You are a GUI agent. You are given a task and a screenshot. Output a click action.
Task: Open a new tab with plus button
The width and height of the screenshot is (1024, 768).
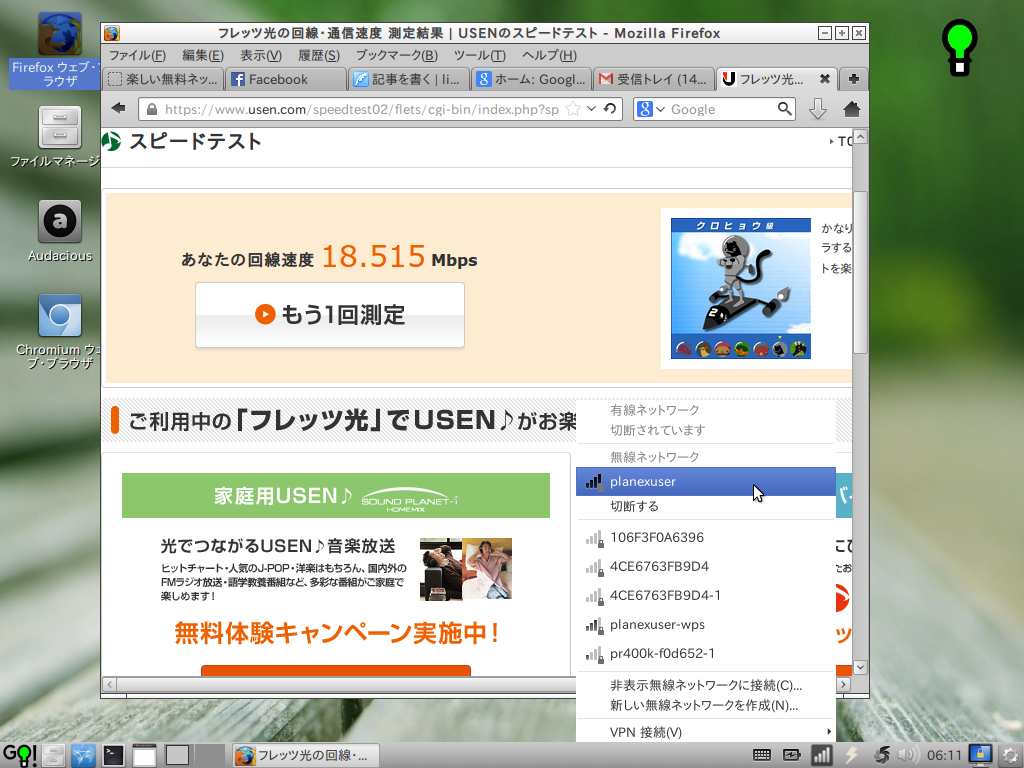click(x=854, y=79)
